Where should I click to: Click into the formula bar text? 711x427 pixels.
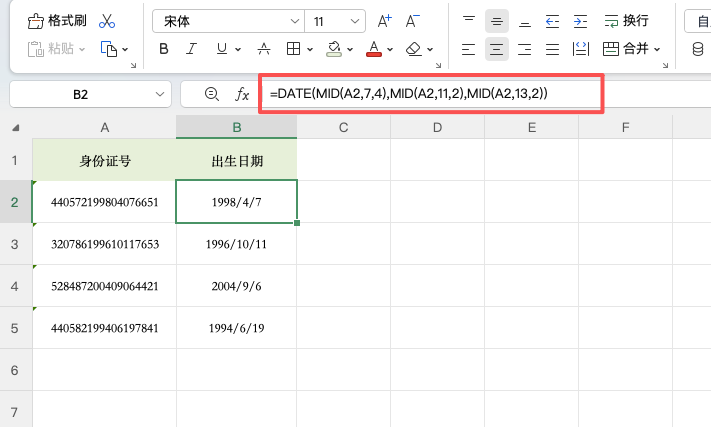coord(409,94)
